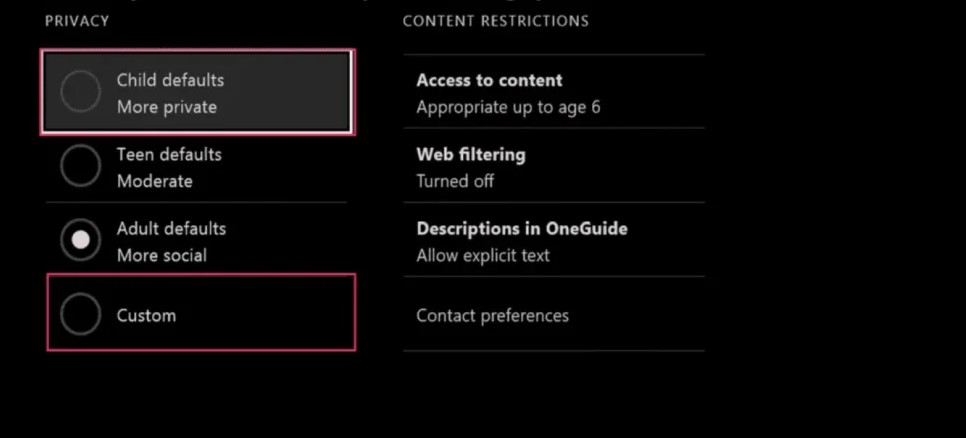
Task: Open Descriptions in OneGuide setting
Action: (x=522, y=228)
